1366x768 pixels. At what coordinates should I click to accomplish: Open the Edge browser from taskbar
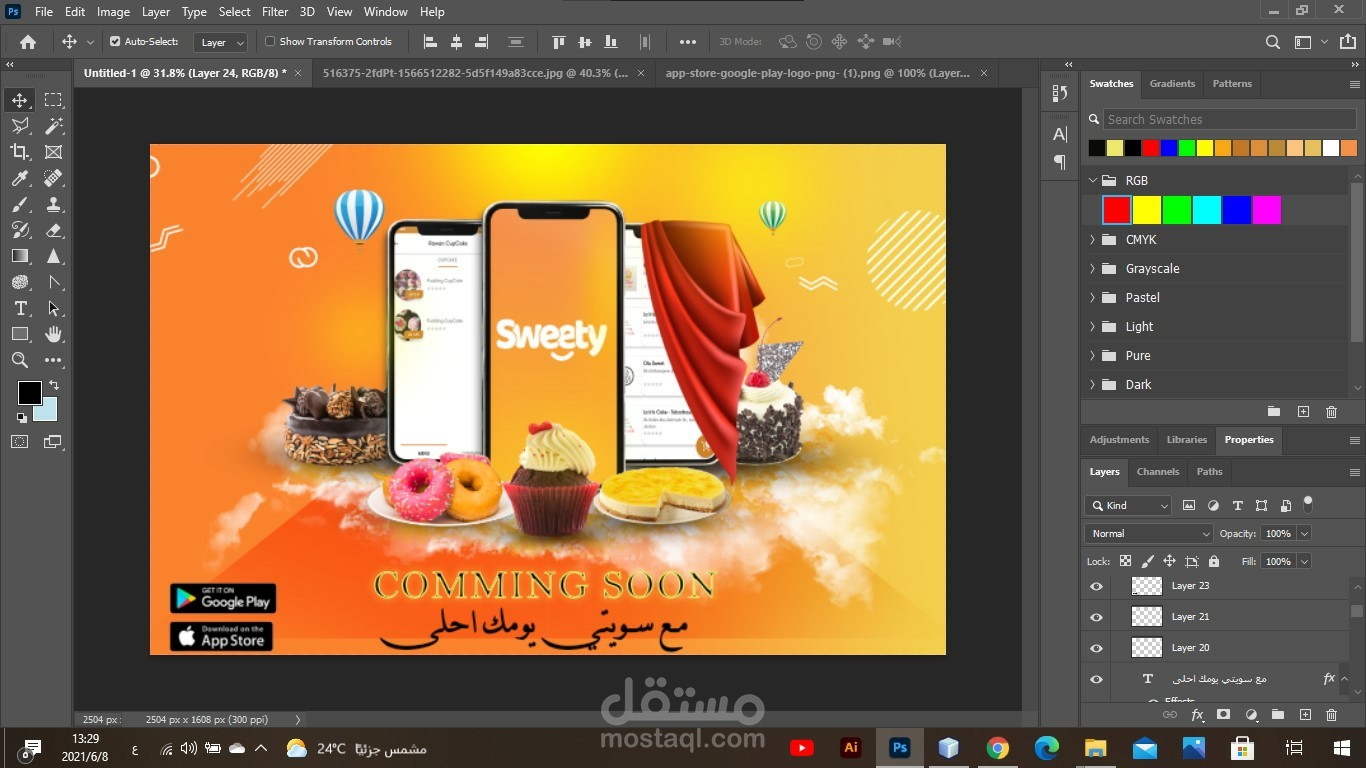pyautogui.click(x=1047, y=748)
